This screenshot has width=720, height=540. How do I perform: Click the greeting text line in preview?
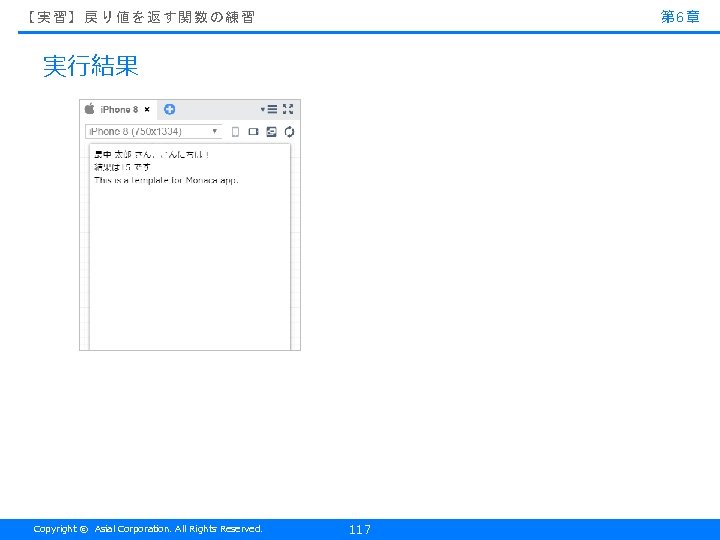pos(152,154)
